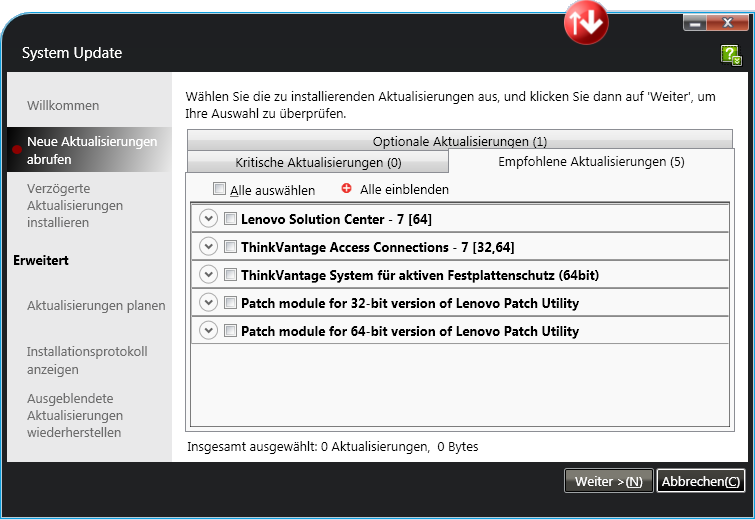Click Alle einblenden link
Screen dimensions: 755x520
(x=404, y=190)
